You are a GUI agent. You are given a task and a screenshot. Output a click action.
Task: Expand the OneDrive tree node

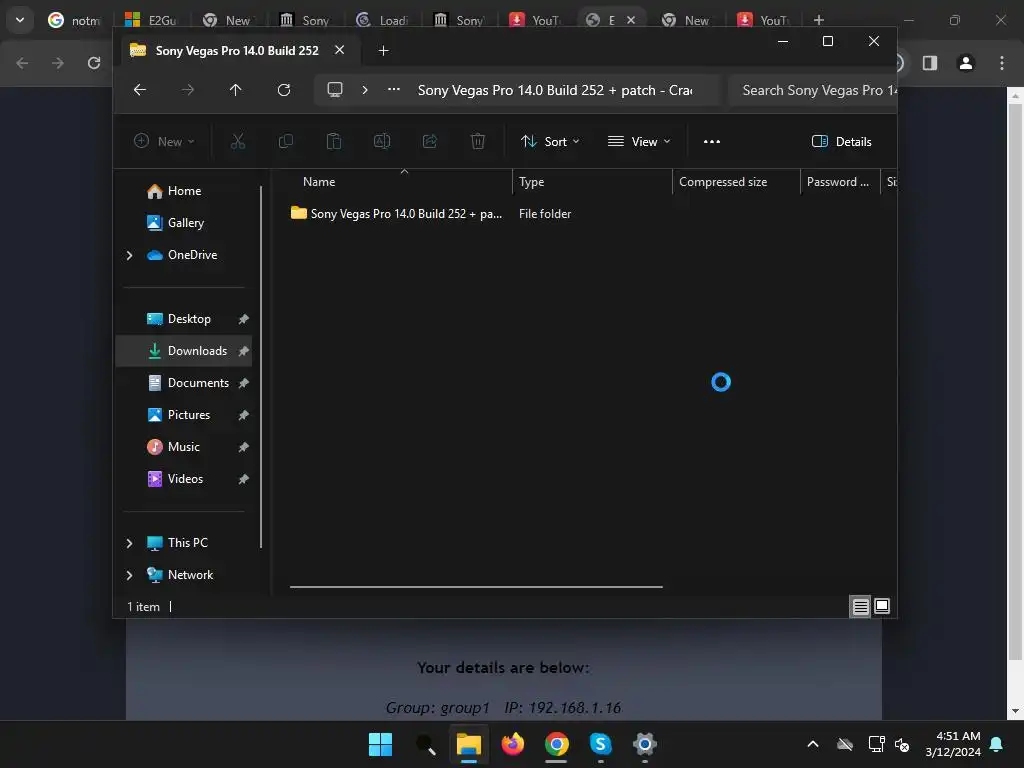(x=129, y=255)
